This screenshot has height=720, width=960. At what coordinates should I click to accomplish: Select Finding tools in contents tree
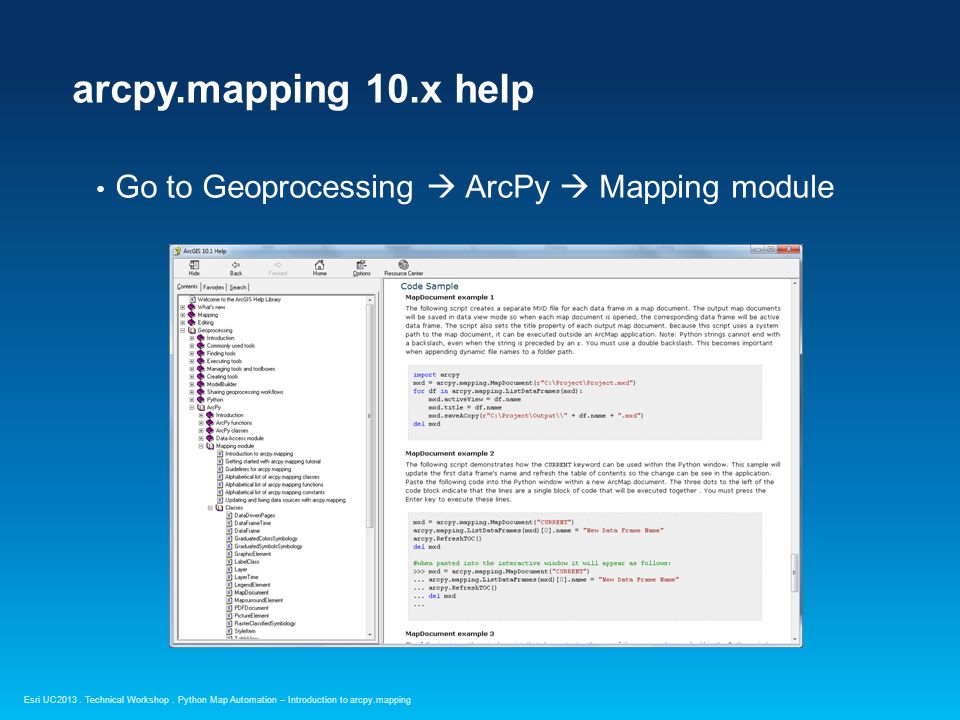point(221,354)
